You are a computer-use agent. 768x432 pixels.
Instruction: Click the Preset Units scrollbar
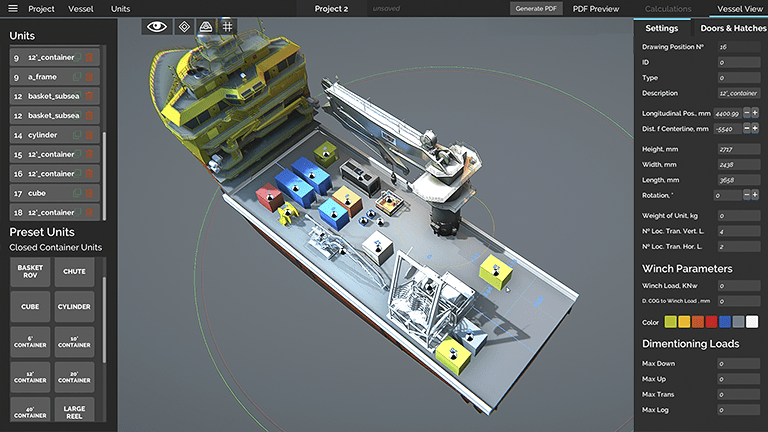pos(104,320)
